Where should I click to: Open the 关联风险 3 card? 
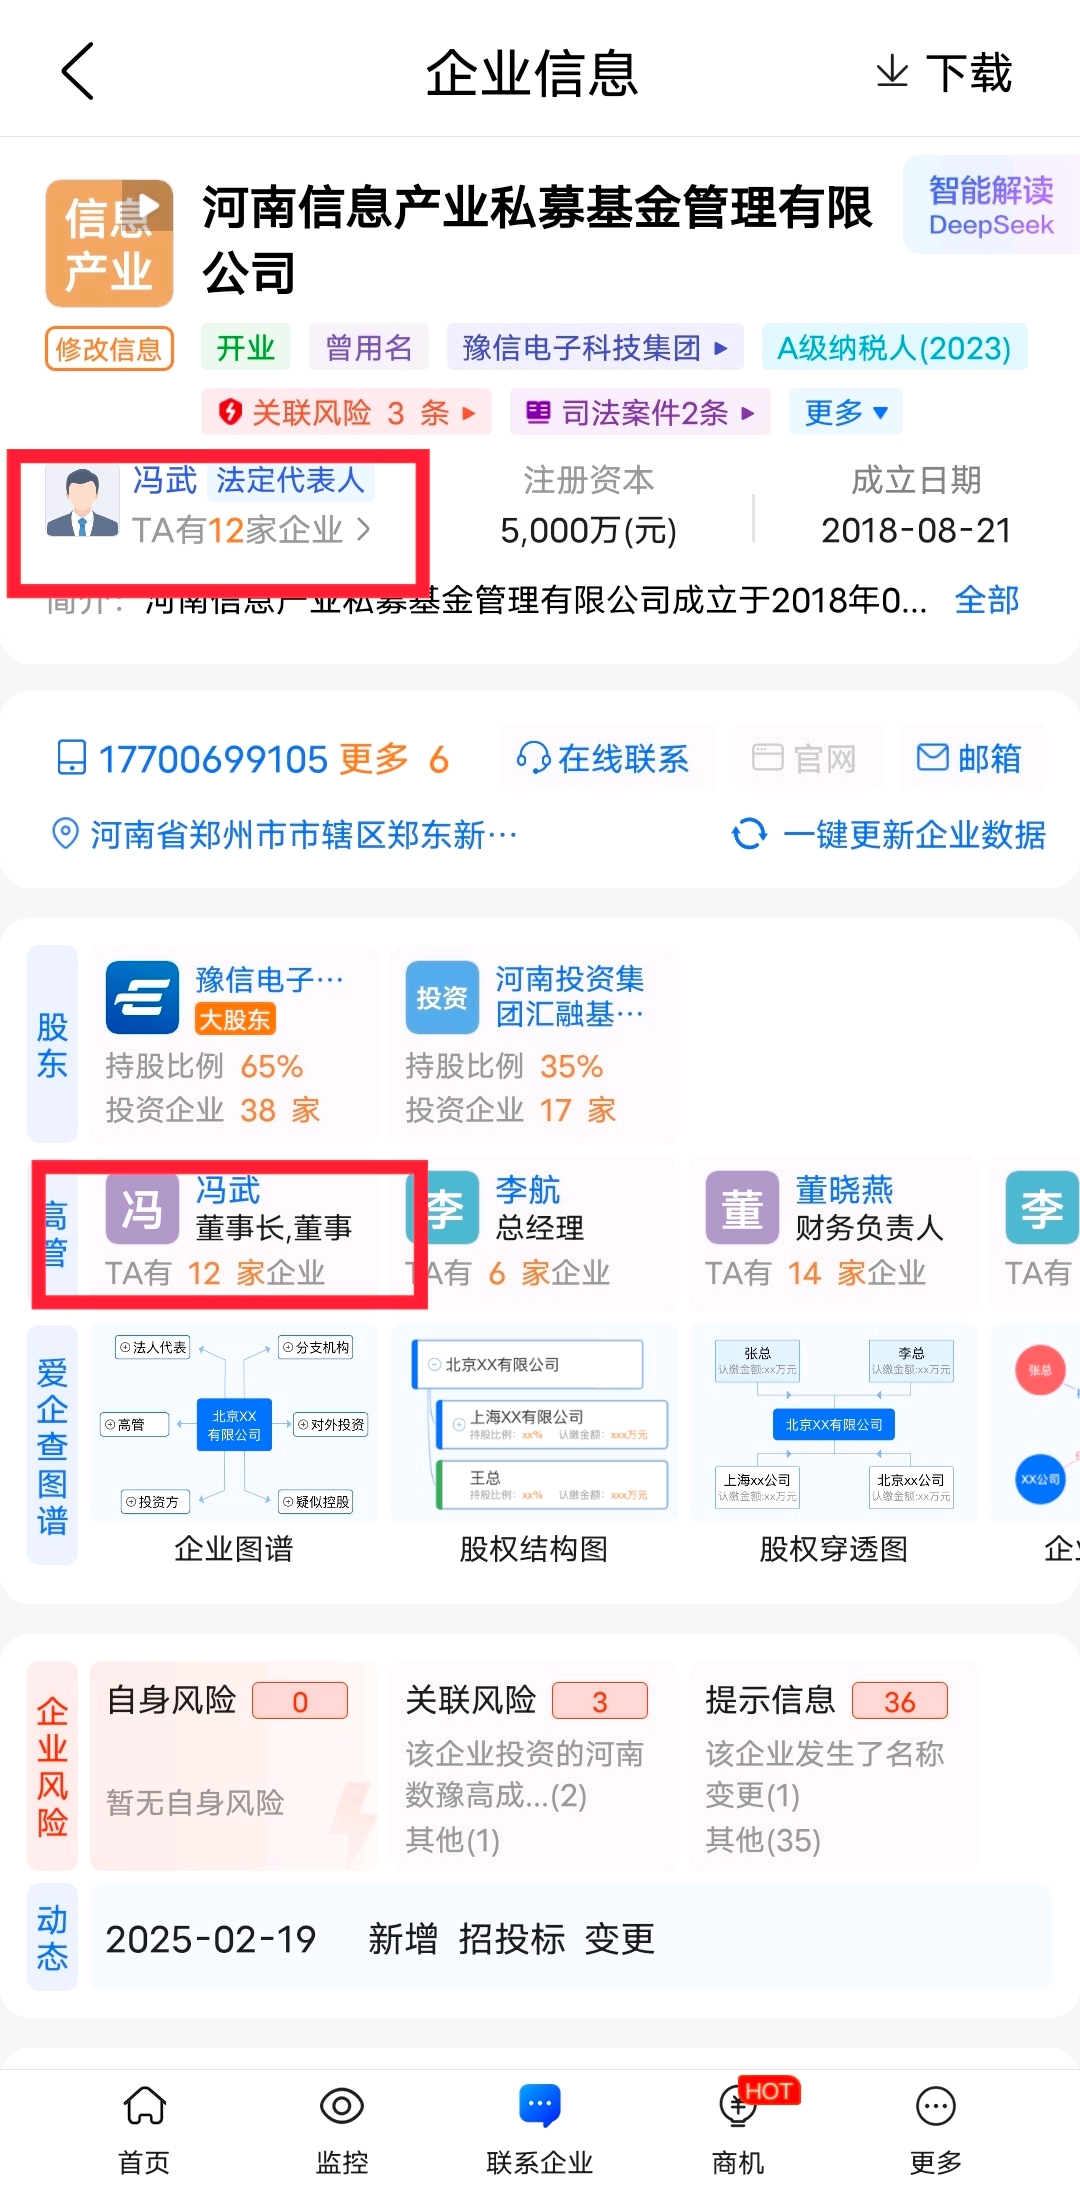point(534,1766)
